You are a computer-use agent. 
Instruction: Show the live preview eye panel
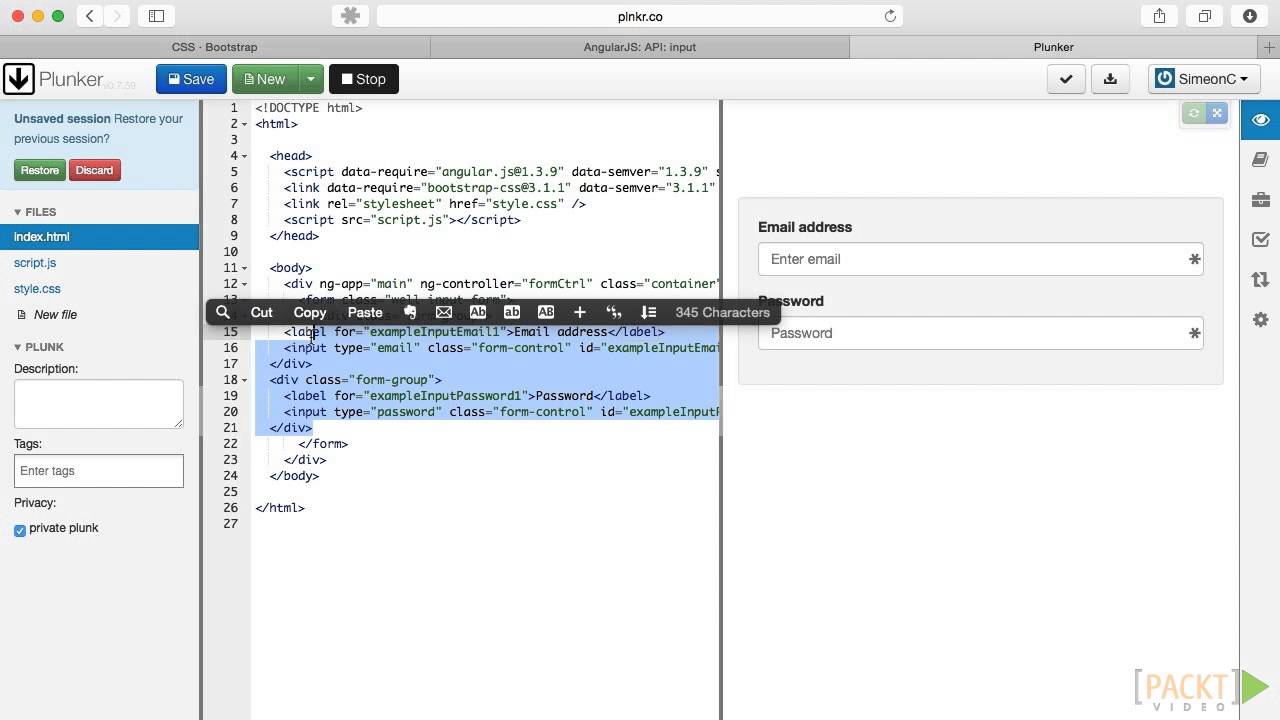[x=1260, y=120]
